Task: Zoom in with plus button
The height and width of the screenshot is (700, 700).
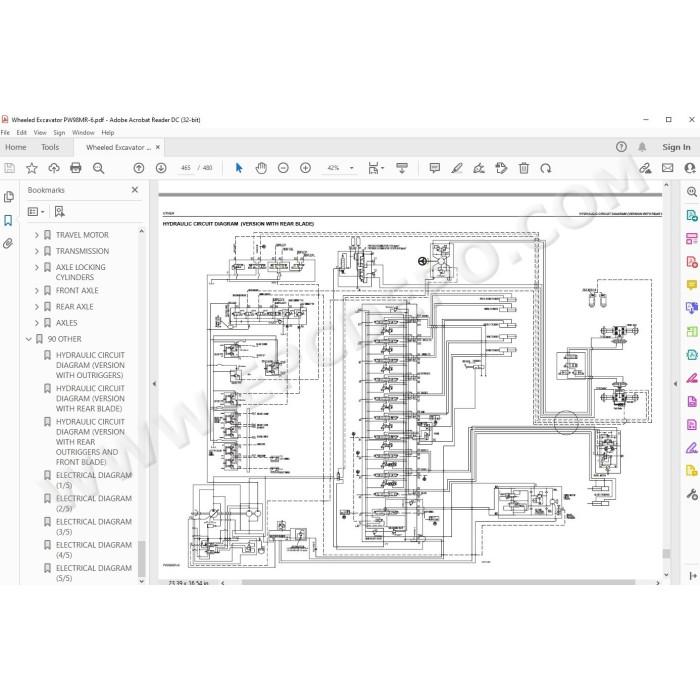Action: point(305,168)
